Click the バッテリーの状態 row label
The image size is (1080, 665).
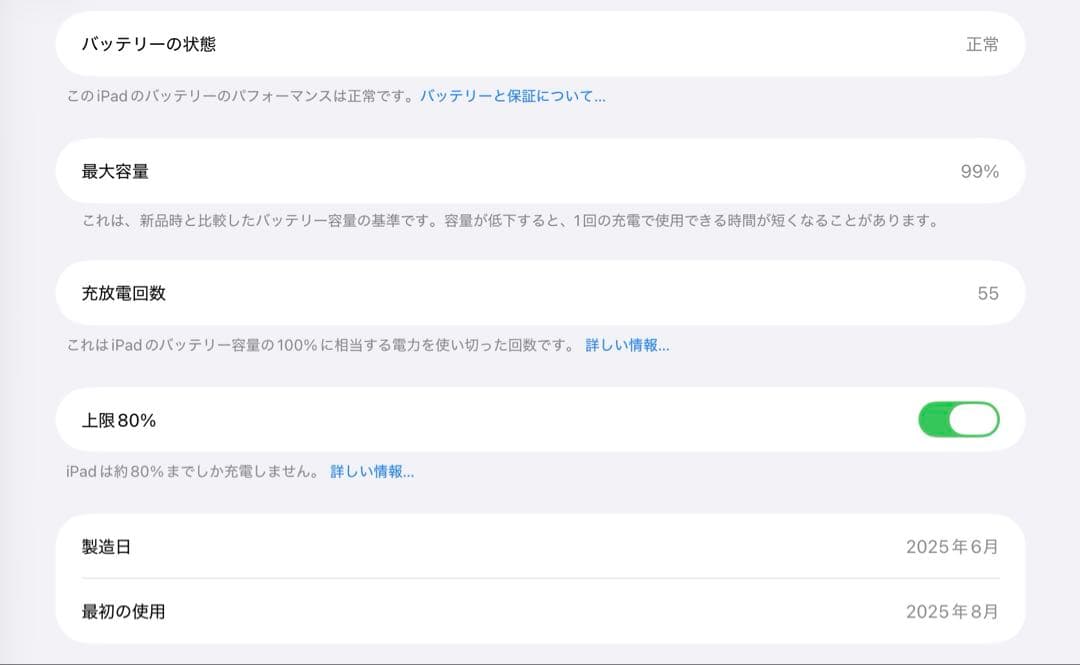click(148, 44)
